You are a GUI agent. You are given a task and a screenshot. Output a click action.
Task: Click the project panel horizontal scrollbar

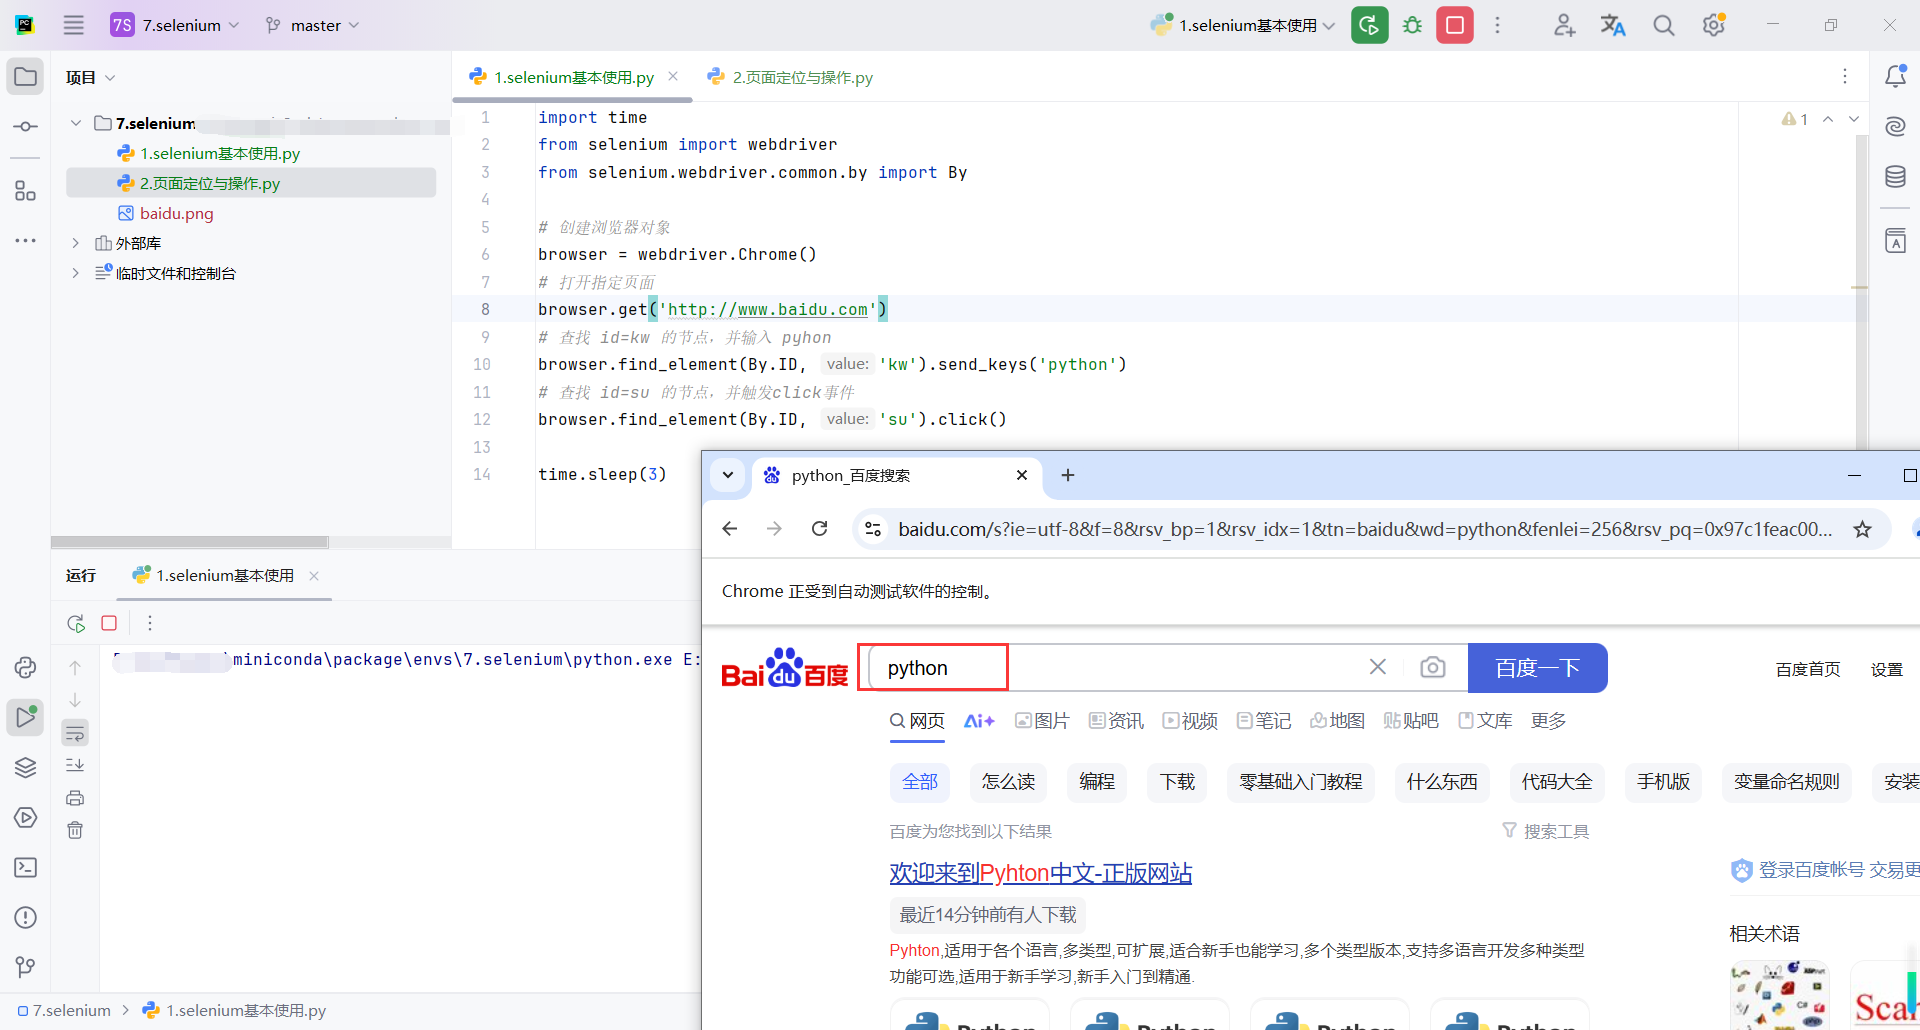click(190, 542)
